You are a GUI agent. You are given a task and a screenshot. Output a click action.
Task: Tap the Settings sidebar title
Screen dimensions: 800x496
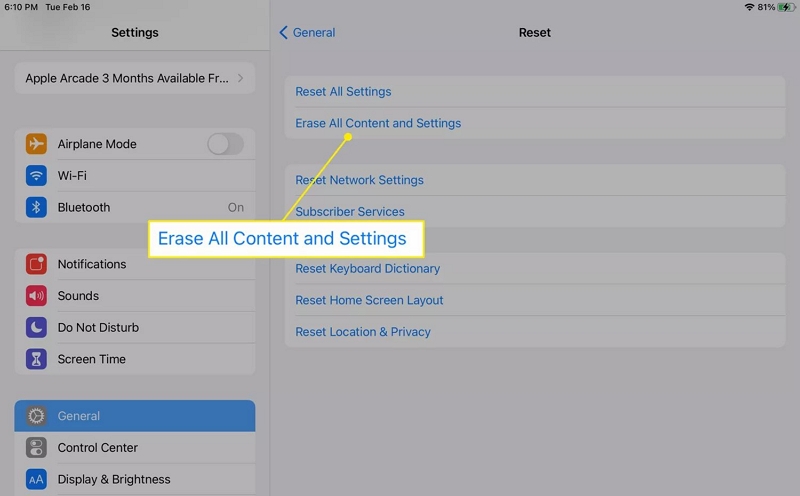pos(135,33)
